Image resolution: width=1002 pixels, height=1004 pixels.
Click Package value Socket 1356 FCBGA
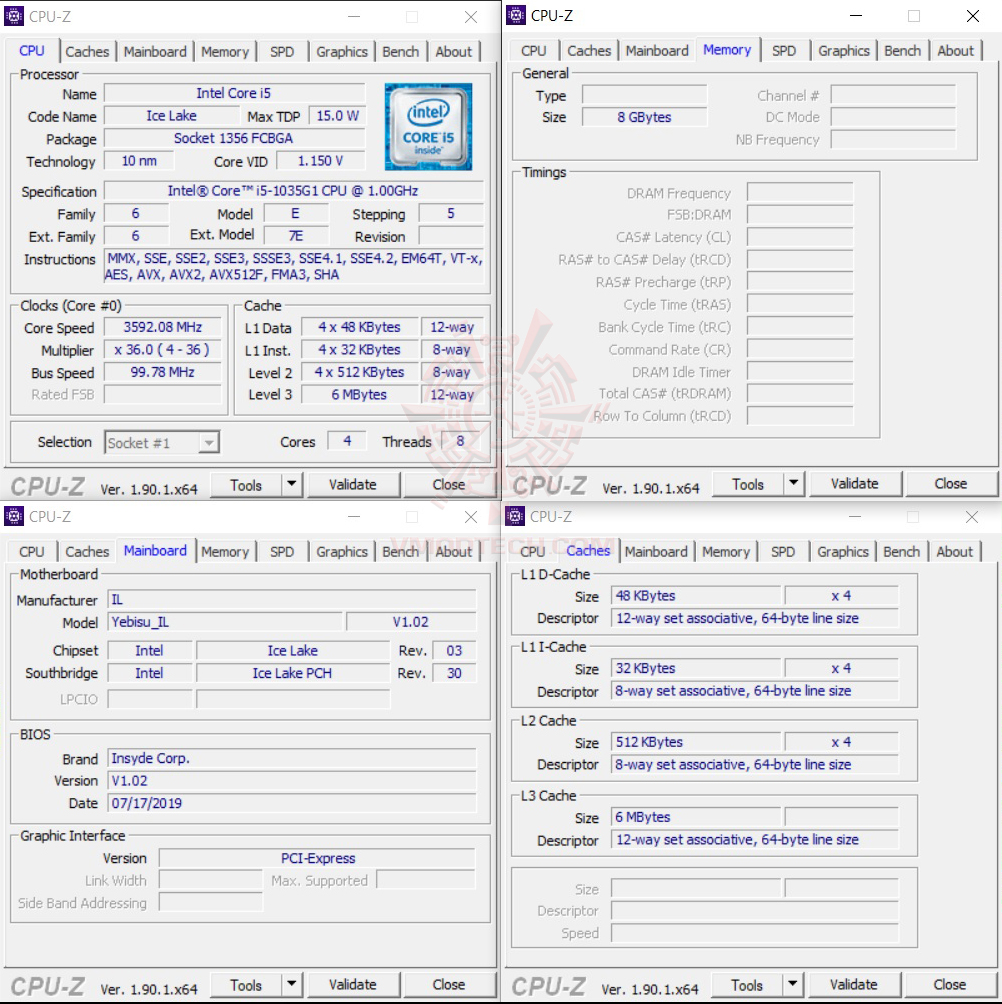point(234,138)
